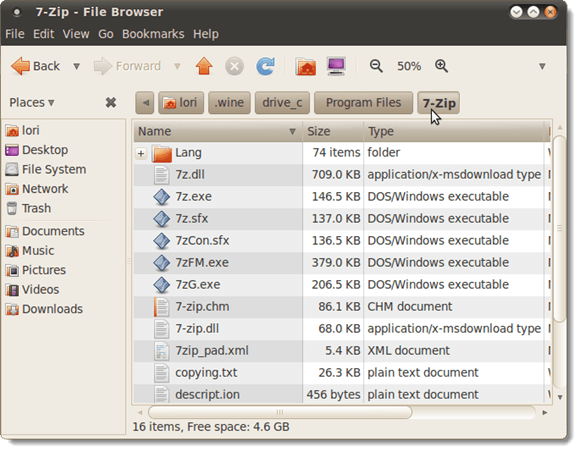580x452 pixels.
Task: Select the 7z.exe executable icon
Action: [162, 197]
